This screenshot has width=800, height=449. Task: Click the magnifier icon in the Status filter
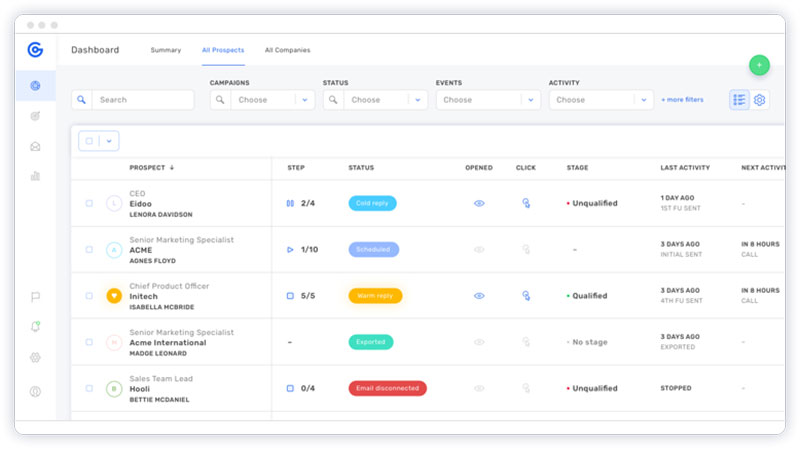333,100
